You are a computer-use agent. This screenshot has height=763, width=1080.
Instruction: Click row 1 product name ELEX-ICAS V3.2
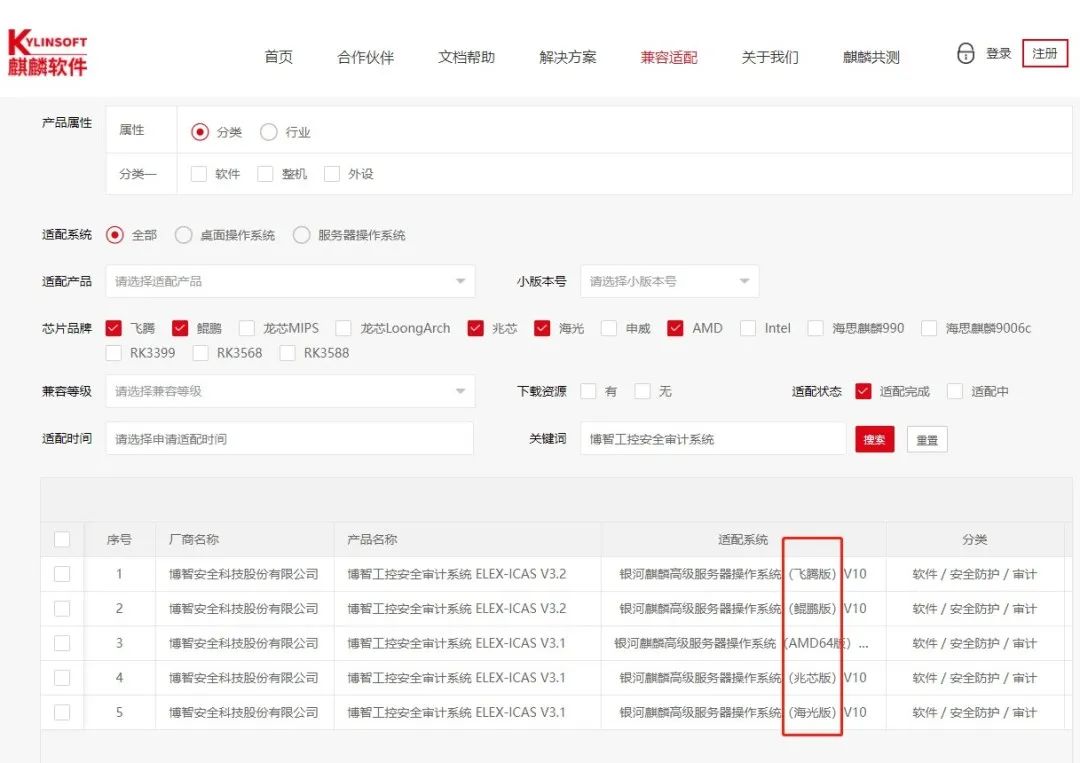[x=457, y=574]
